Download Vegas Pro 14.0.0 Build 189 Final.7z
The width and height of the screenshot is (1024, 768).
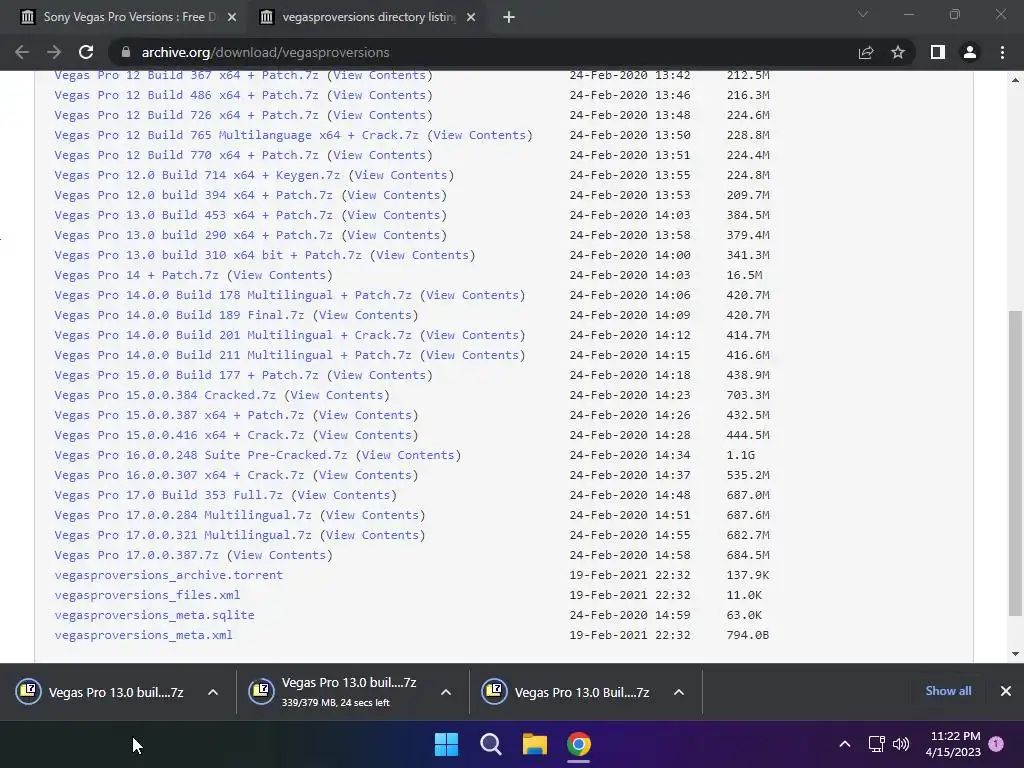click(179, 315)
